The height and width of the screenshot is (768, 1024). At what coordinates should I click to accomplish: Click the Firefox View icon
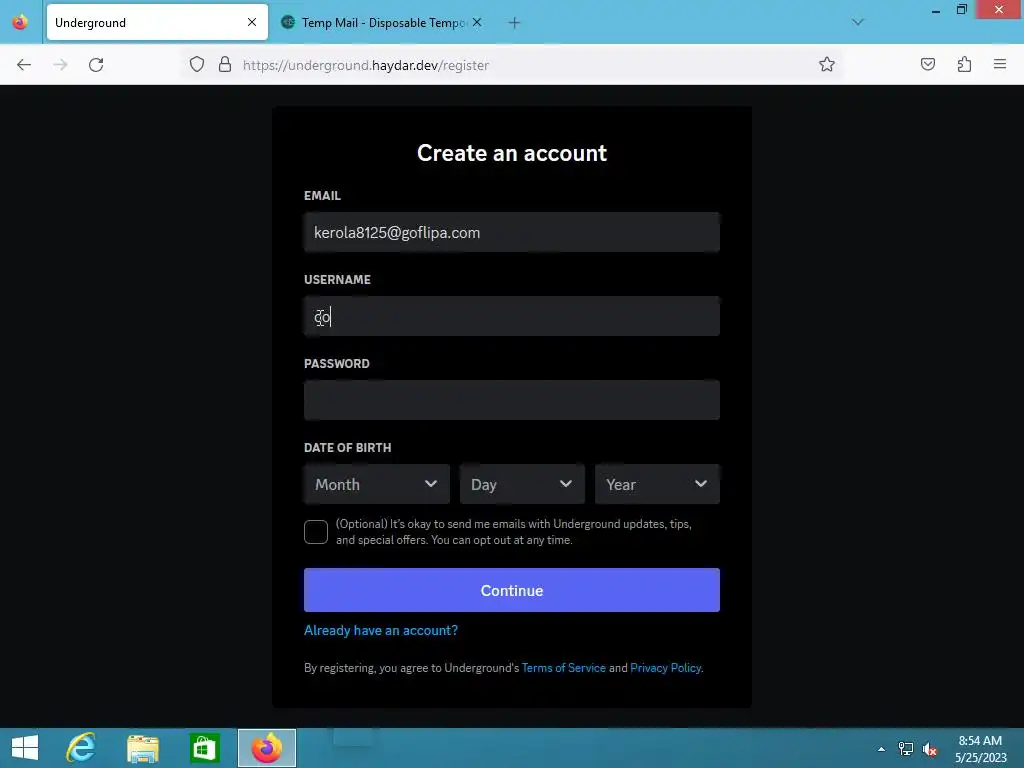tap(20, 22)
